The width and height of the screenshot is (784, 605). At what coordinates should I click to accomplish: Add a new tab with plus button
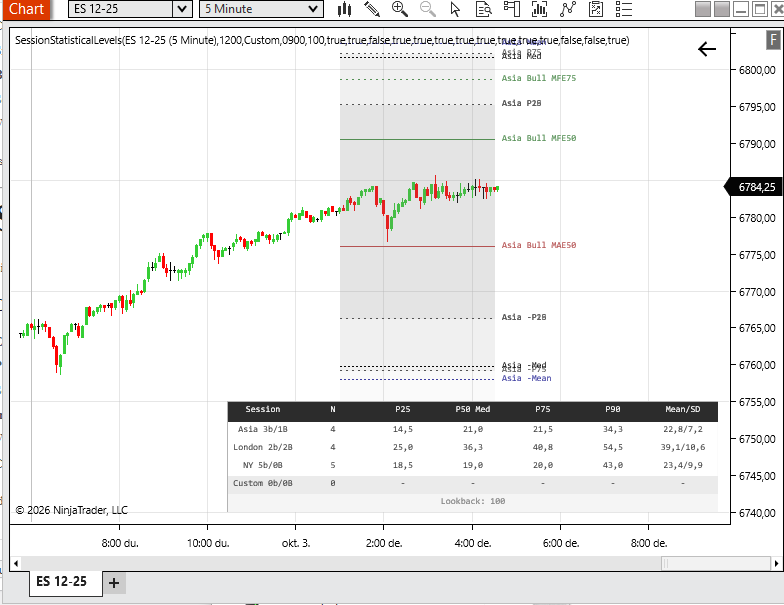coord(114,582)
